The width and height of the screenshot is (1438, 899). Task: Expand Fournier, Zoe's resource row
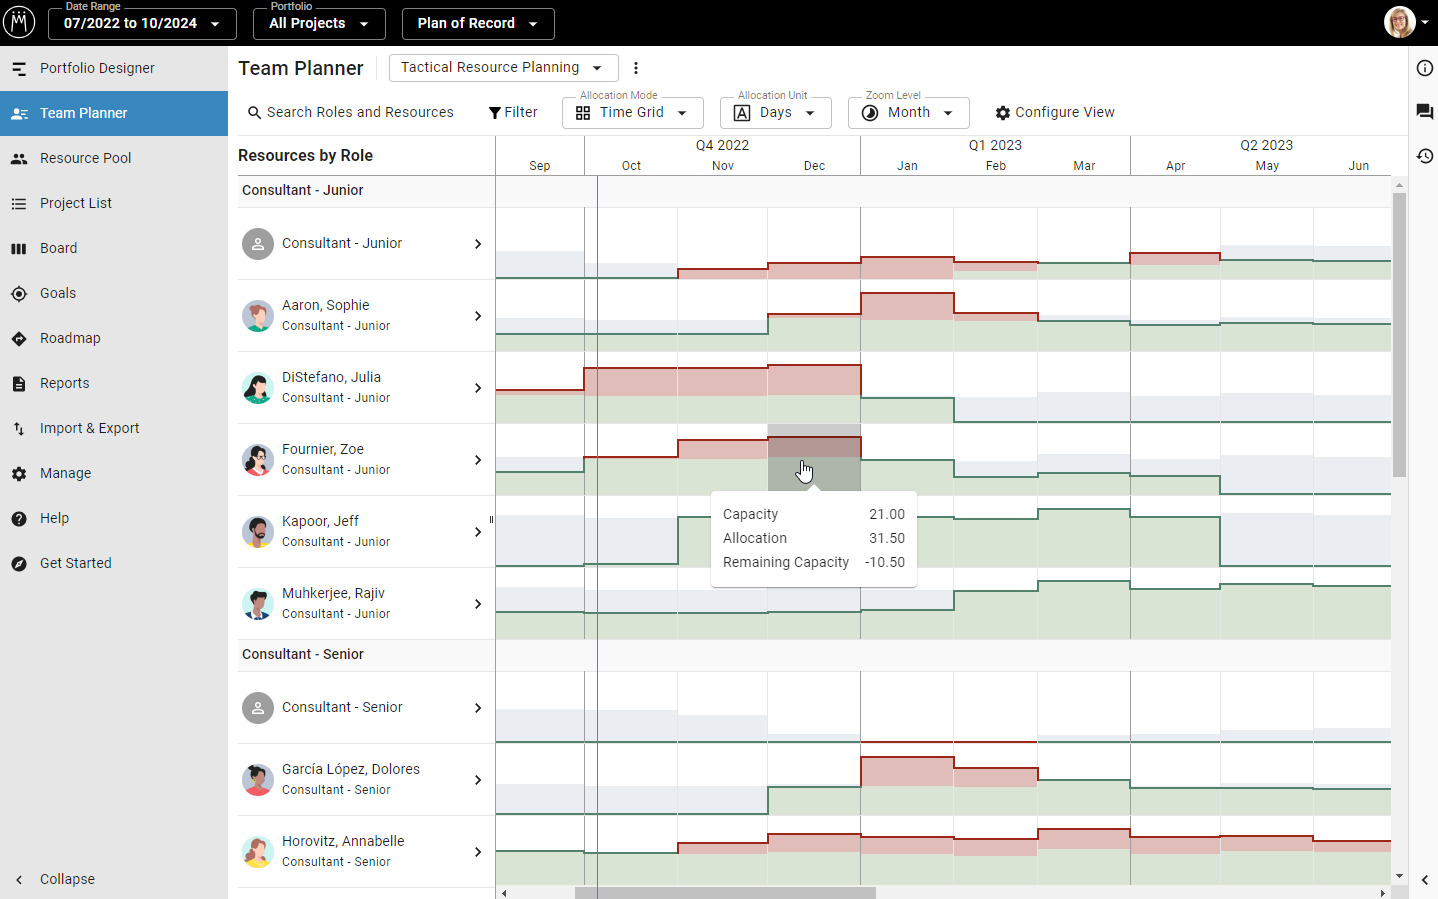click(x=478, y=459)
